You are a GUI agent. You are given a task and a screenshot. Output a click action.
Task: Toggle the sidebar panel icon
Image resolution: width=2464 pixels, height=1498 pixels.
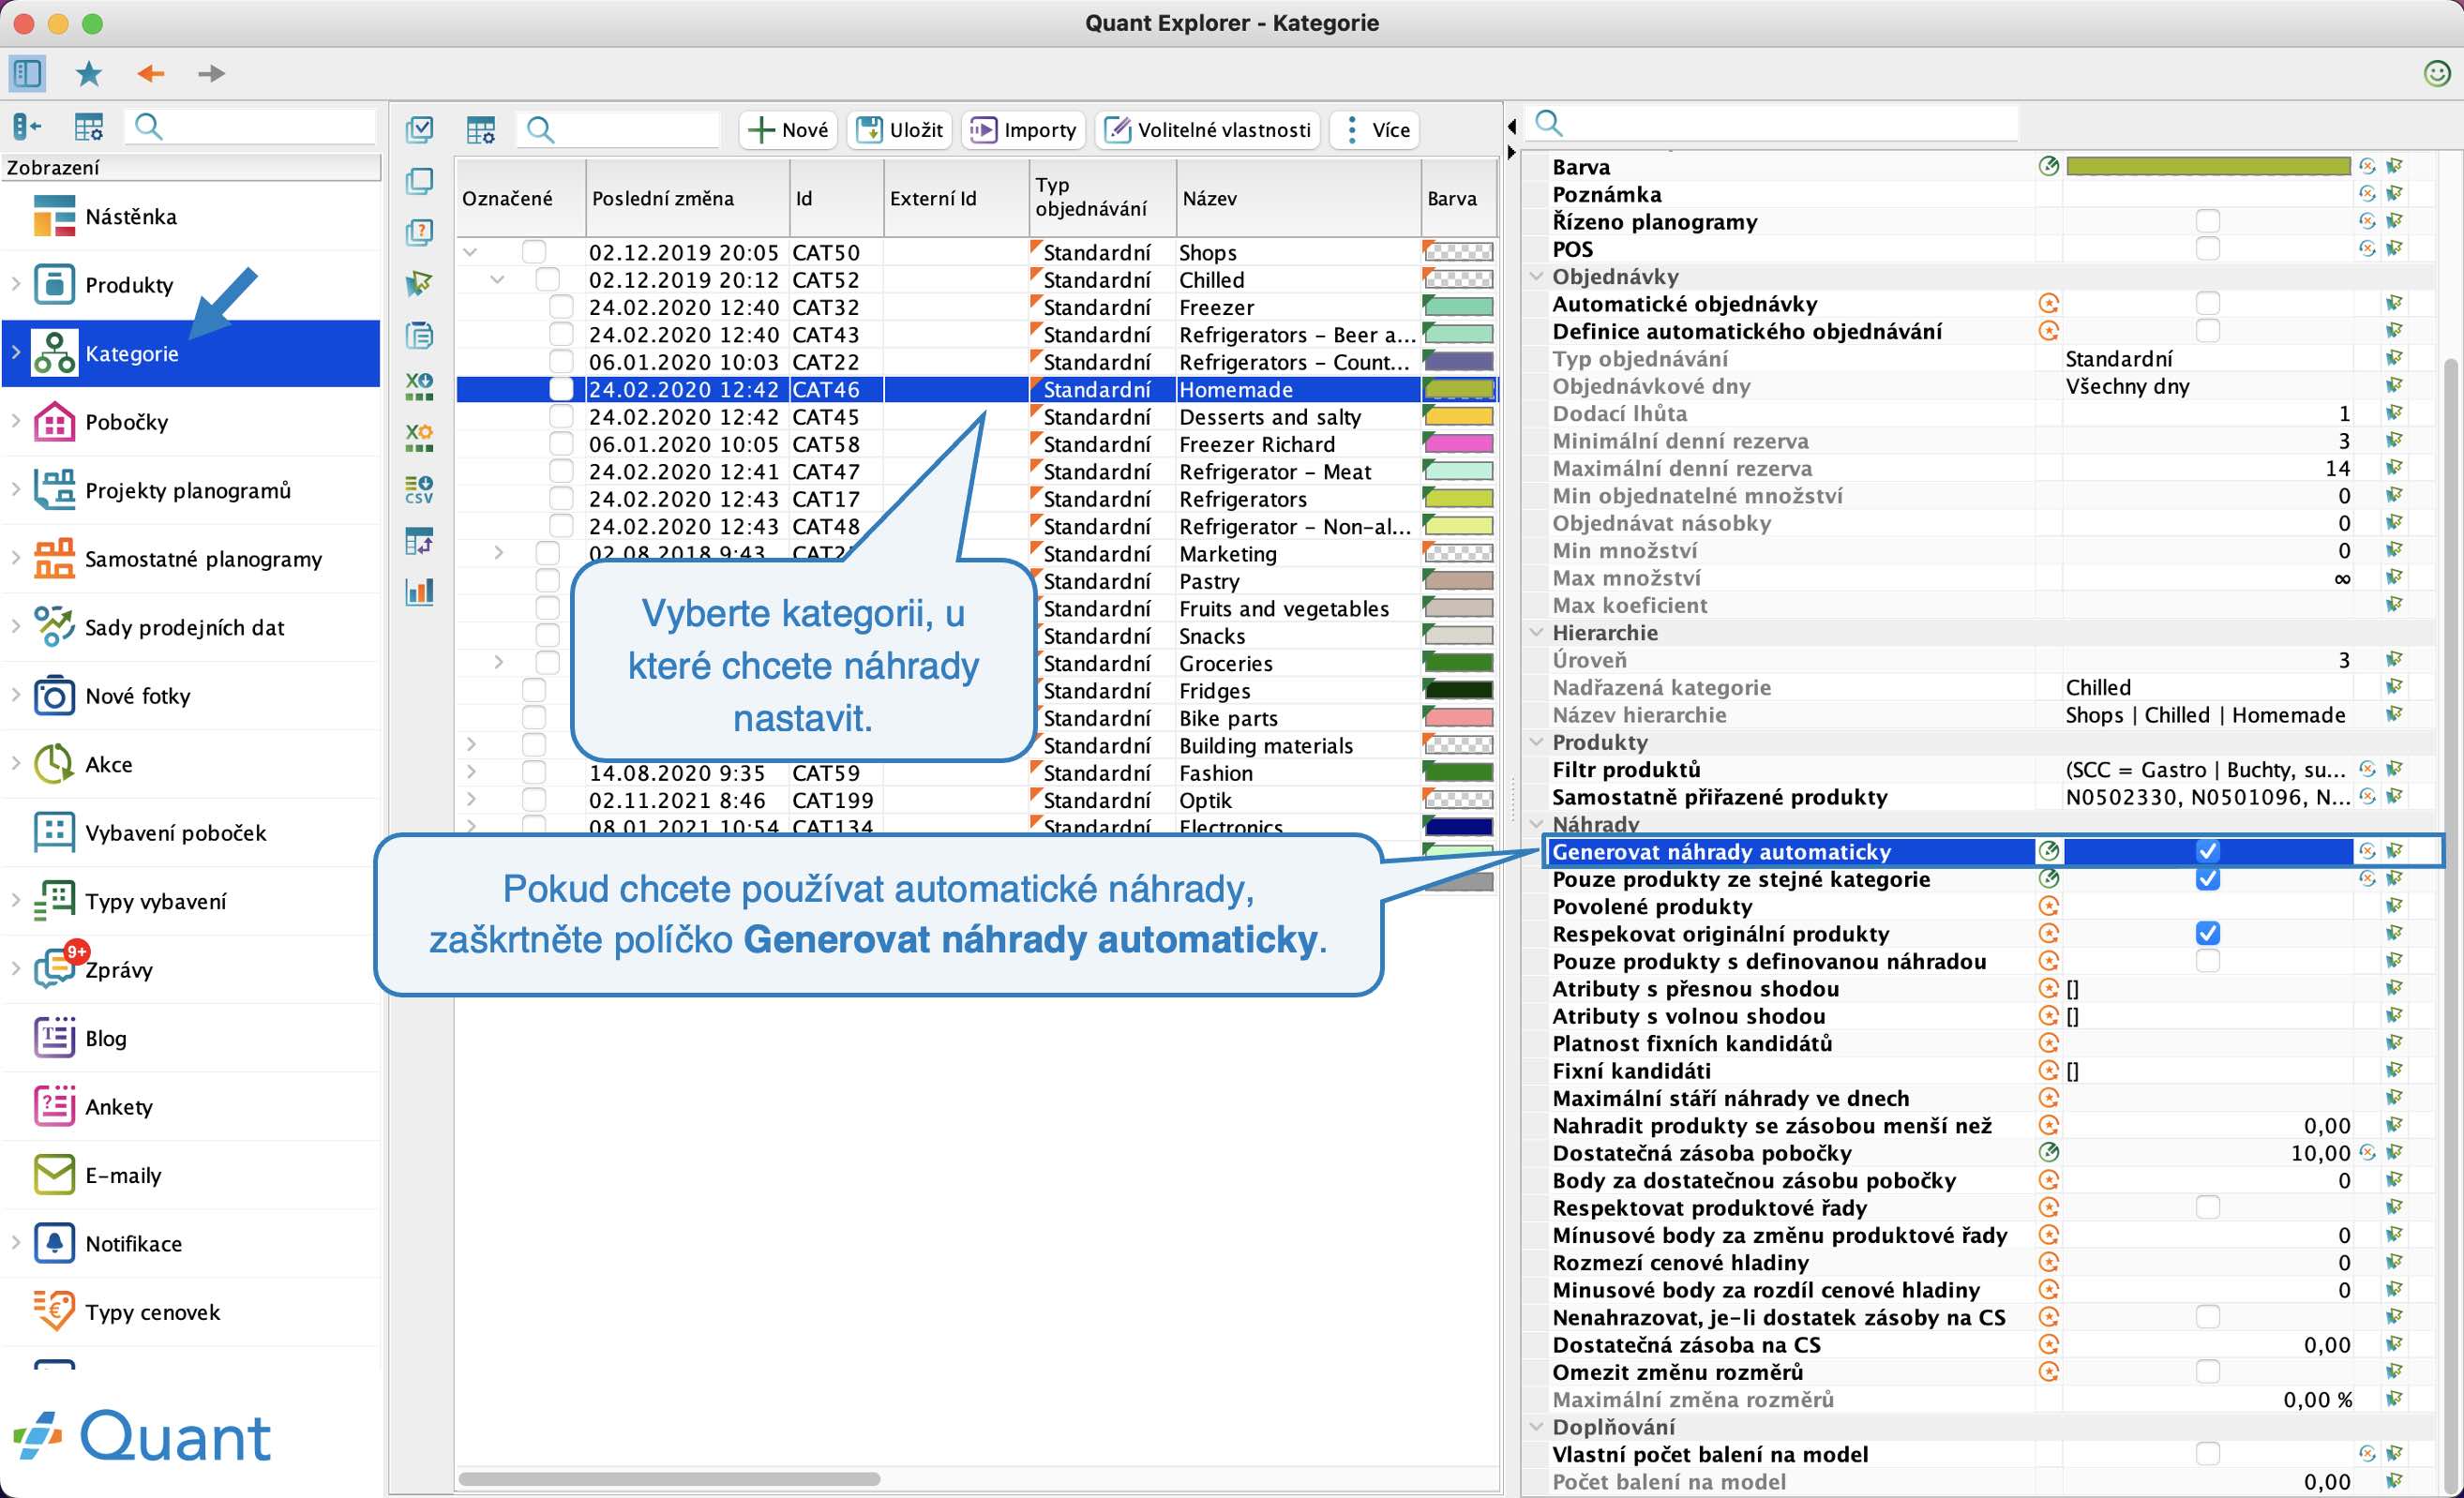[27, 73]
